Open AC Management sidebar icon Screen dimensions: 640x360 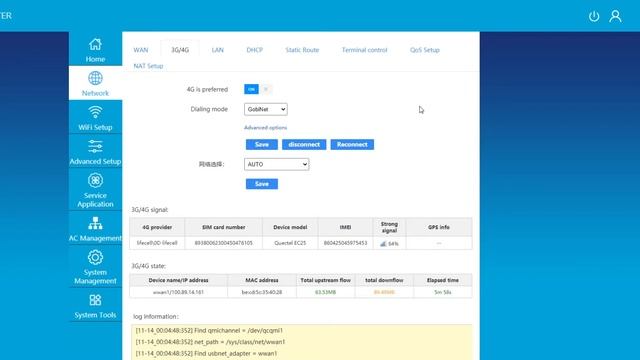(x=95, y=223)
